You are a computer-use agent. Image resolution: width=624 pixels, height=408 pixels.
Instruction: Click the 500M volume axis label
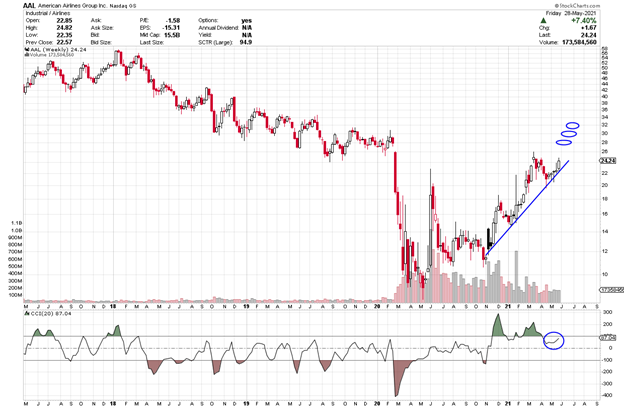16,266
